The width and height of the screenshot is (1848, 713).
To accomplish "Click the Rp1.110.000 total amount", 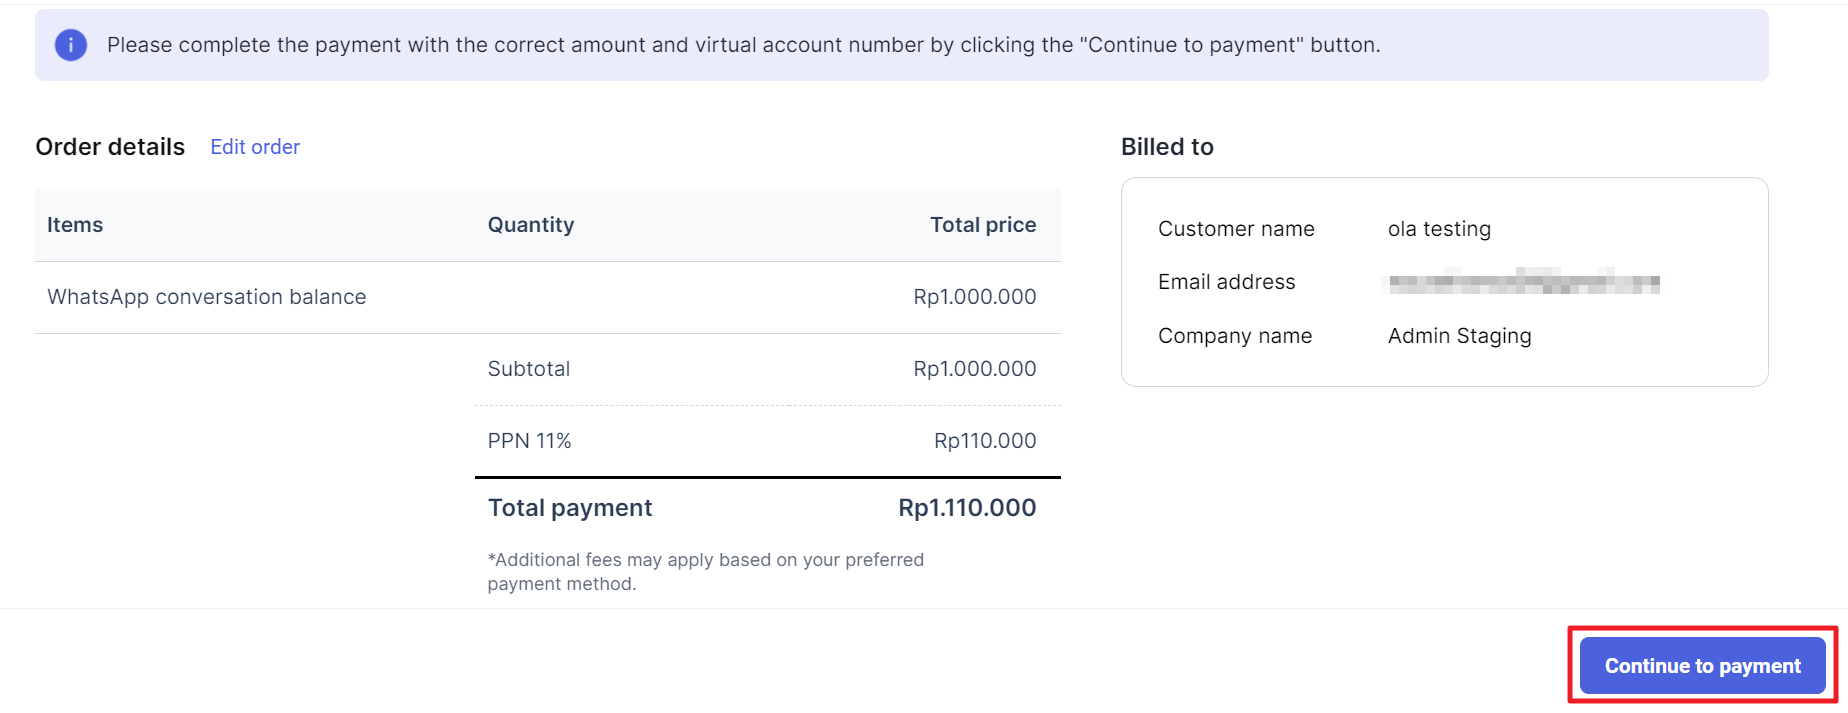I will tap(967, 508).
